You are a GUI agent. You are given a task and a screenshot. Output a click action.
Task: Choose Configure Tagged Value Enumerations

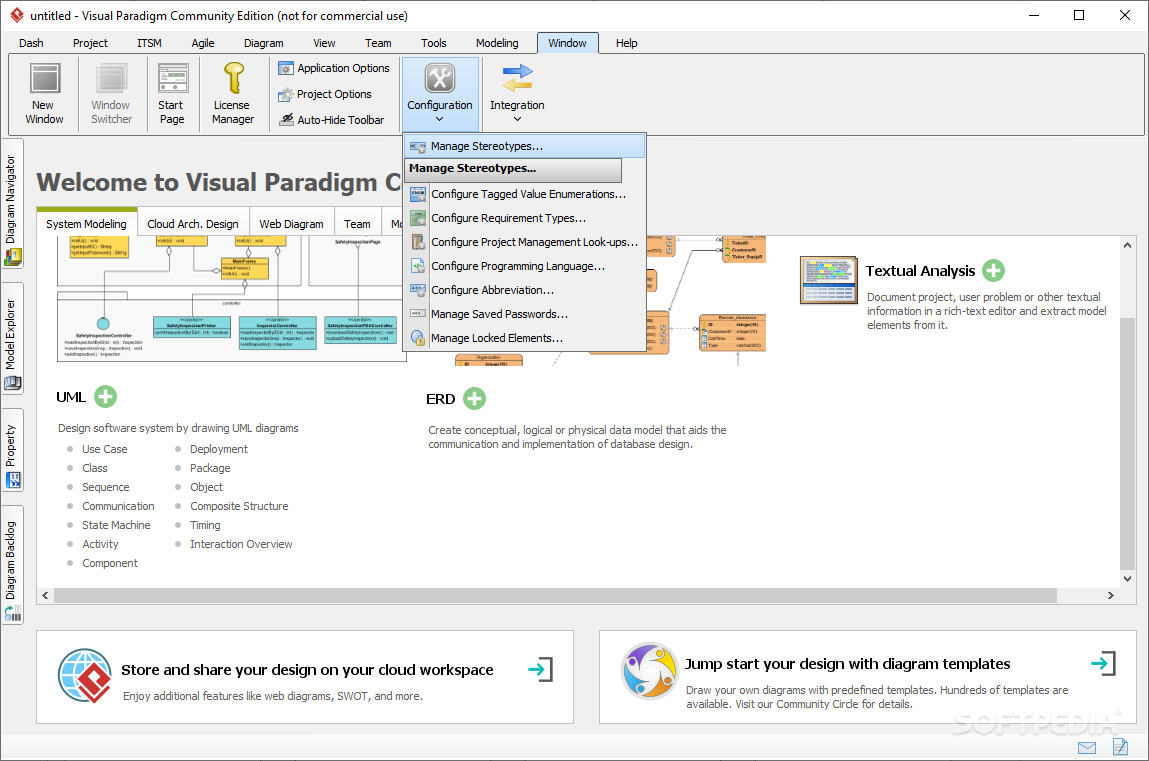click(525, 194)
